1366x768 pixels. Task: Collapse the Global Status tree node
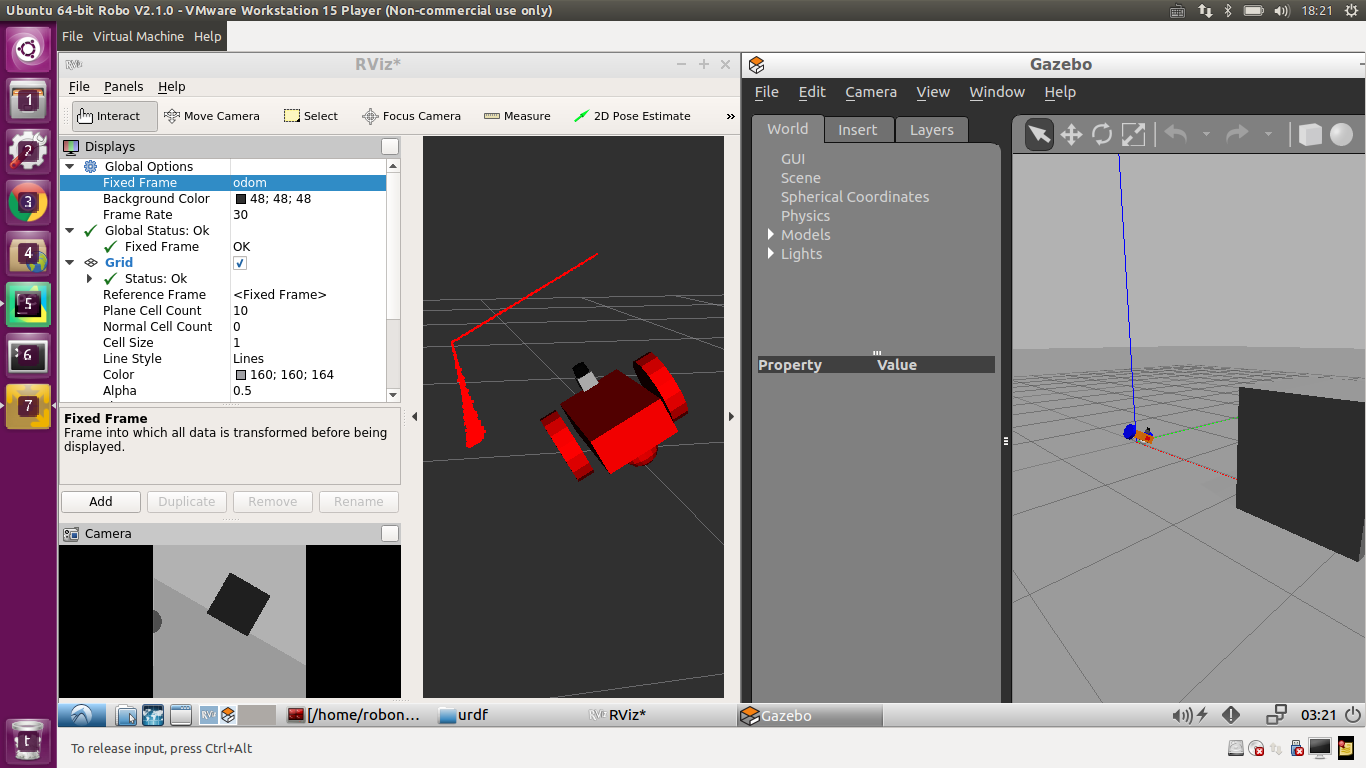pos(70,231)
